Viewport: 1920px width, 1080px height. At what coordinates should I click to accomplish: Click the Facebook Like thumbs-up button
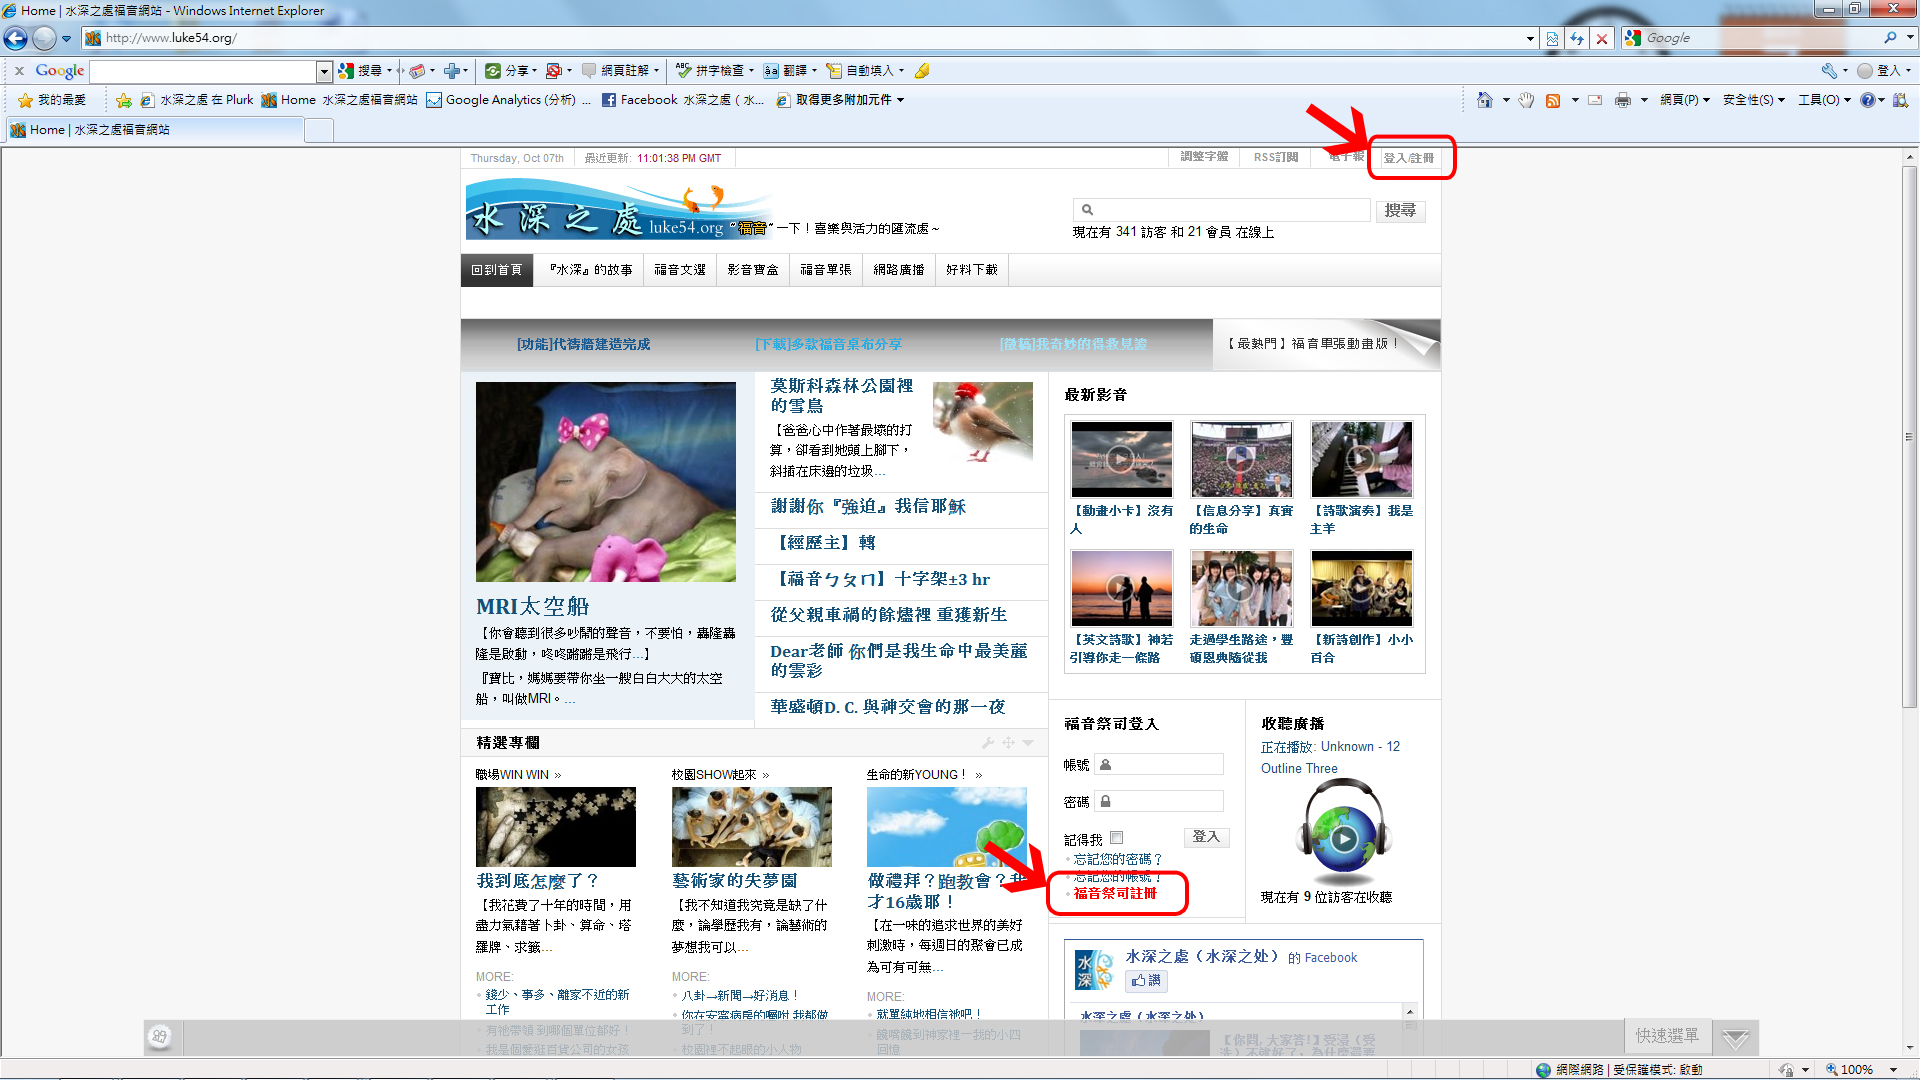tap(1146, 981)
